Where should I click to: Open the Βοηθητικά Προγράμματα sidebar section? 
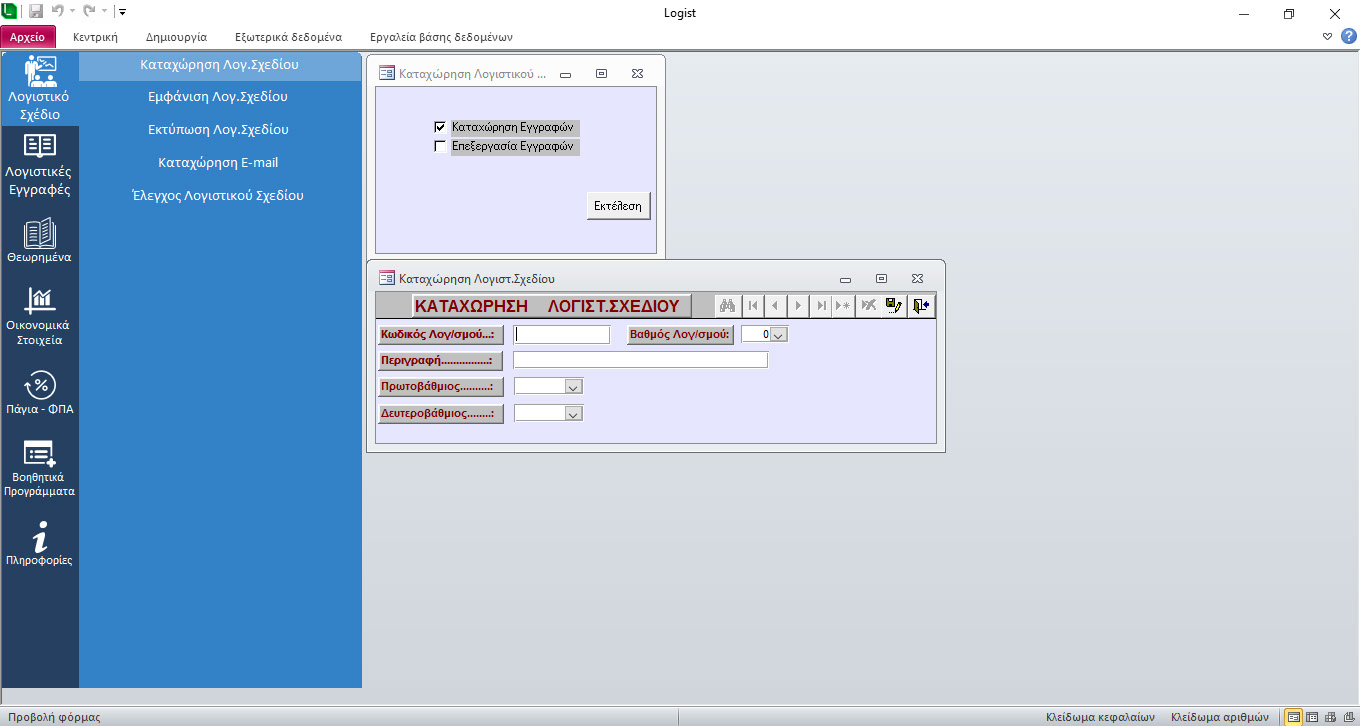[39, 466]
